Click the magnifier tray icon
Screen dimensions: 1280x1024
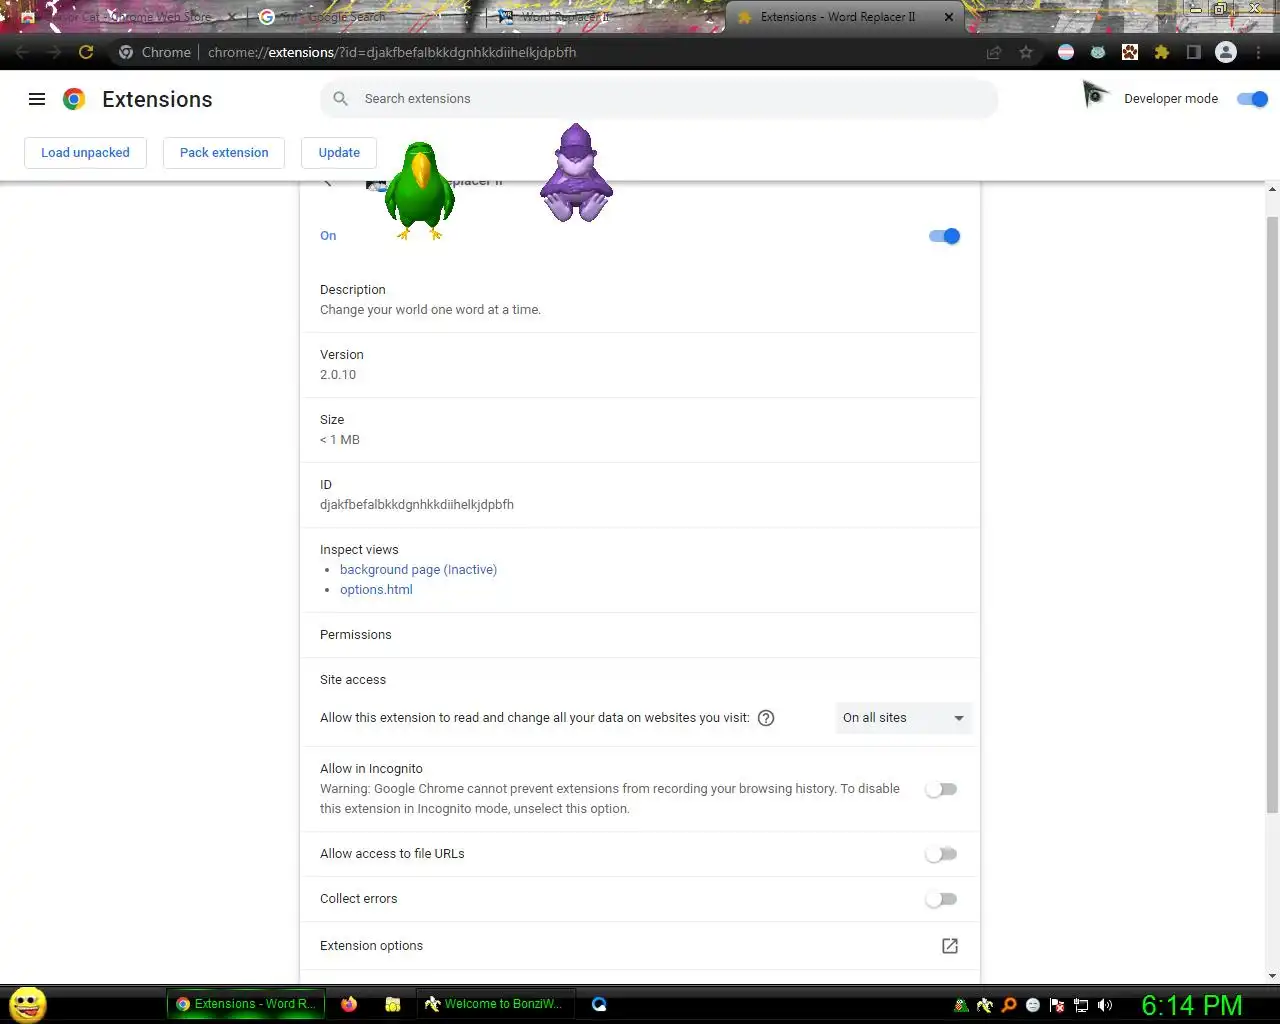tap(1009, 1005)
